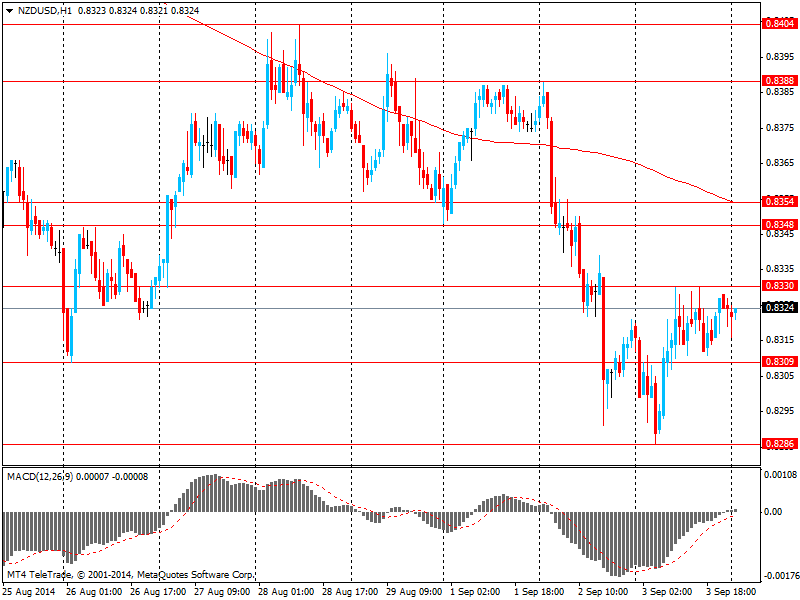Select the MT4 TeleTrade copyright text
The height and width of the screenshot is (600, 800).
coord(131,575)
